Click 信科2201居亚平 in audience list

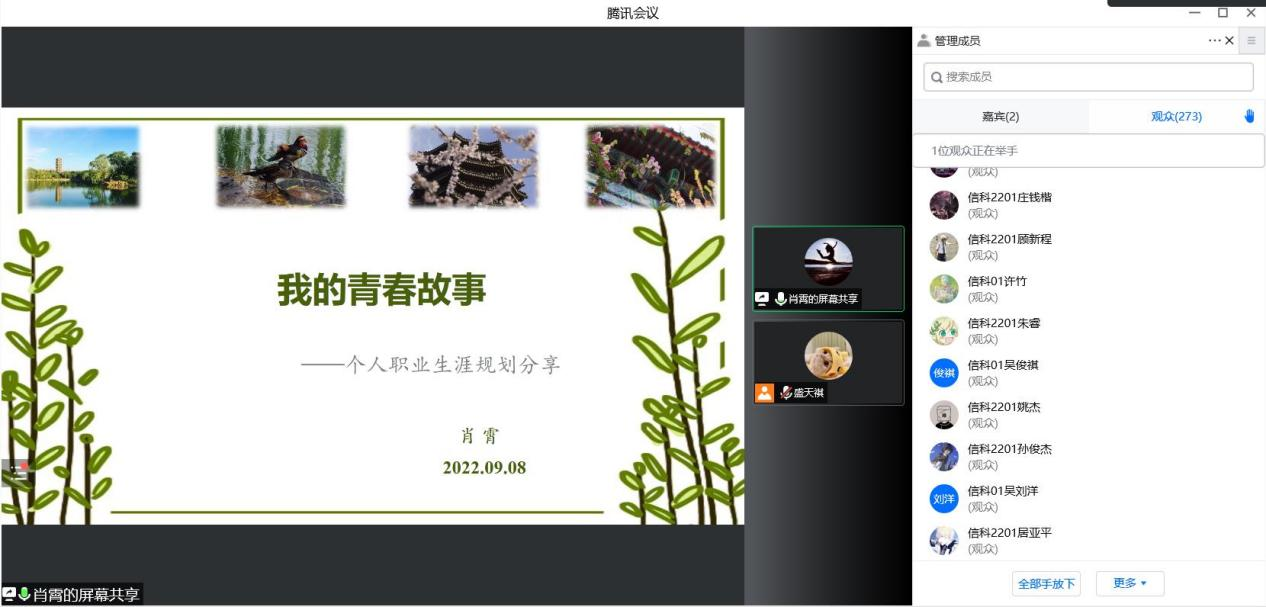point(1009,534)
